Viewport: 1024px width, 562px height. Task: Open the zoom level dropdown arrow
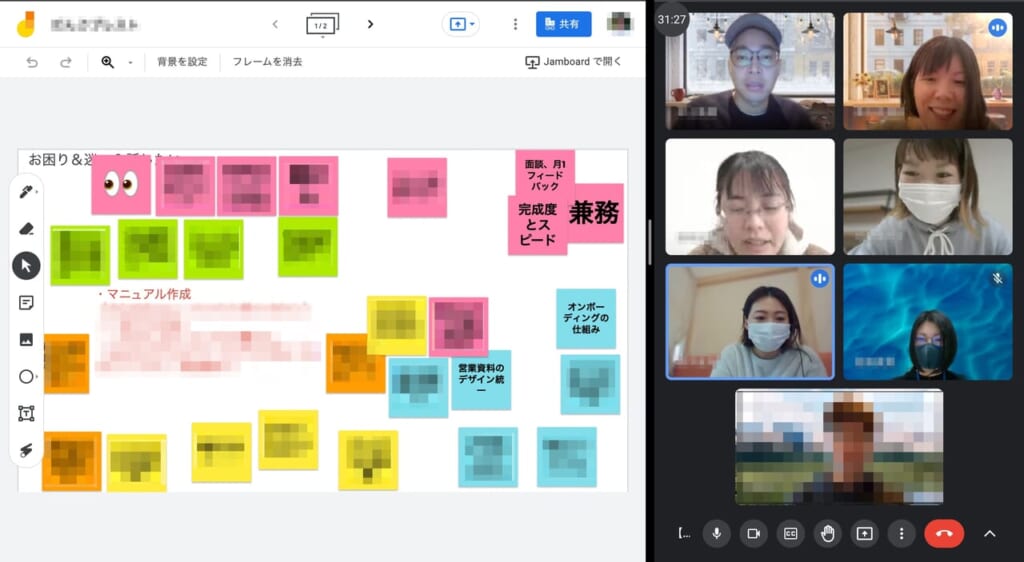point(130,62)
